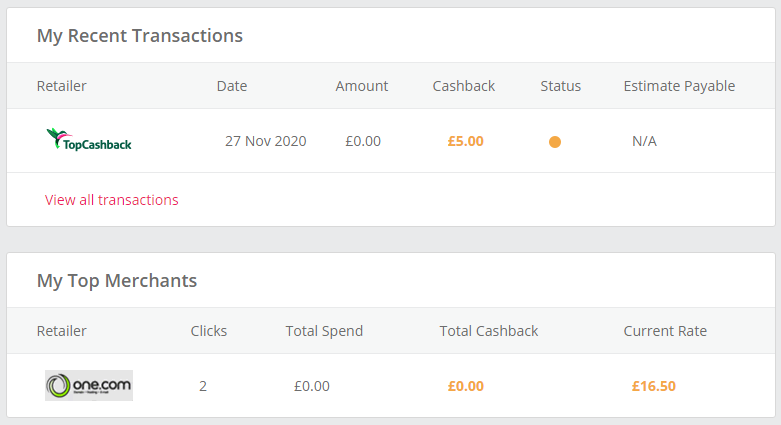Click the £16.50 current rate value
Viewport: 781px width, 425px height.
(654, 386)
